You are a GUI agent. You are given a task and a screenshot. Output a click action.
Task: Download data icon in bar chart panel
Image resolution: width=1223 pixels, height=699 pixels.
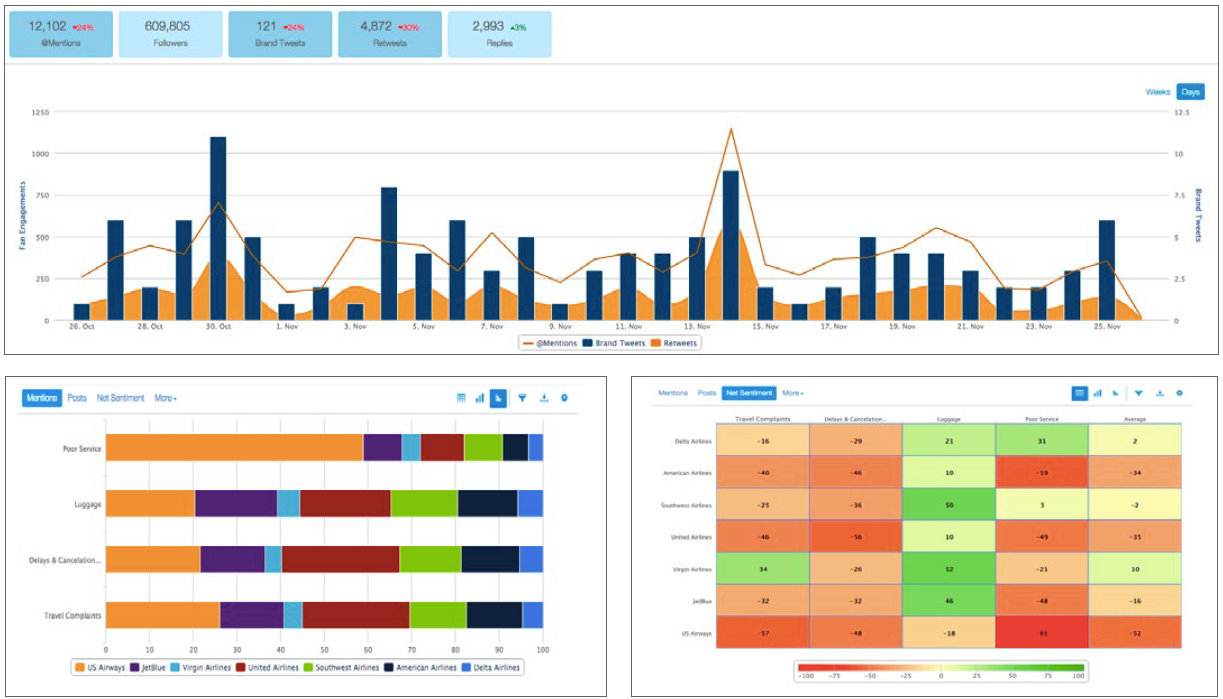click(544, 398)
